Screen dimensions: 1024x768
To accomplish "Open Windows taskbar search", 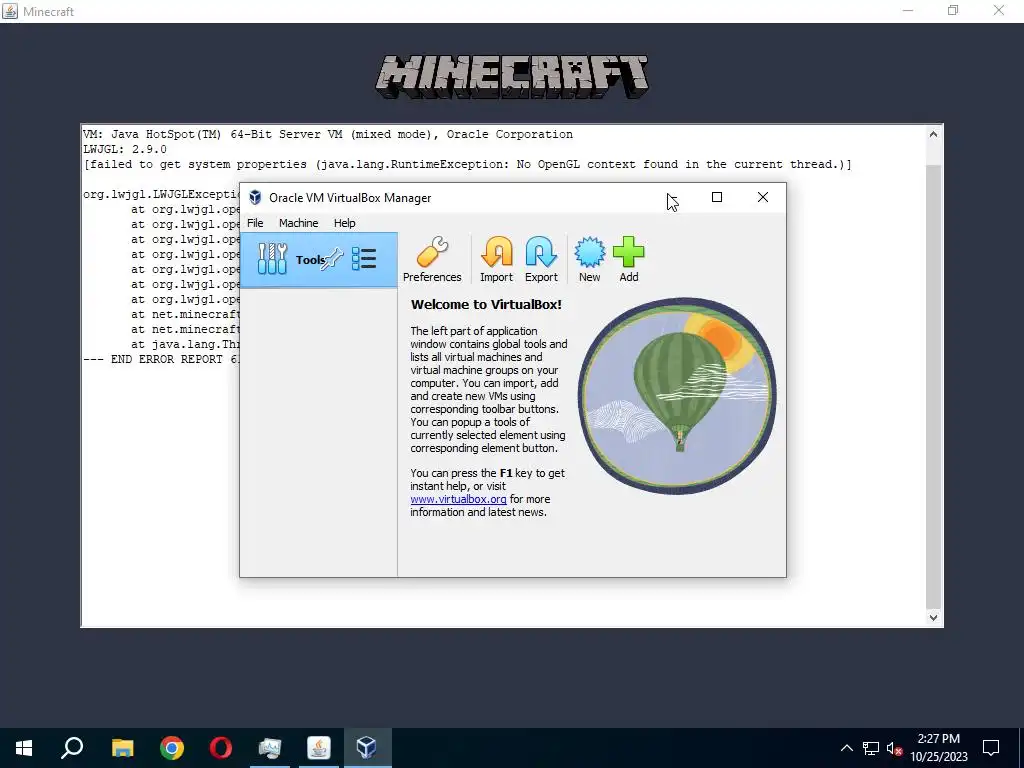I will 72,748.
